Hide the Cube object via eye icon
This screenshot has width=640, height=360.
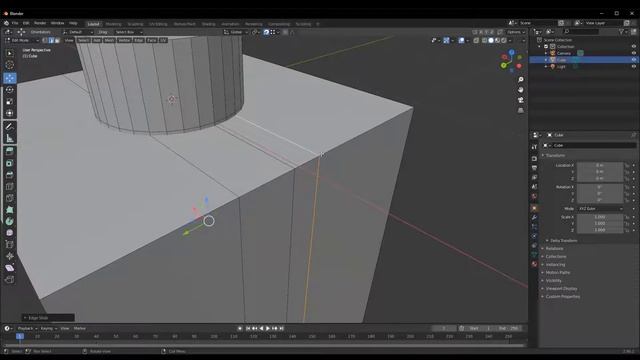tap(633, 60)
